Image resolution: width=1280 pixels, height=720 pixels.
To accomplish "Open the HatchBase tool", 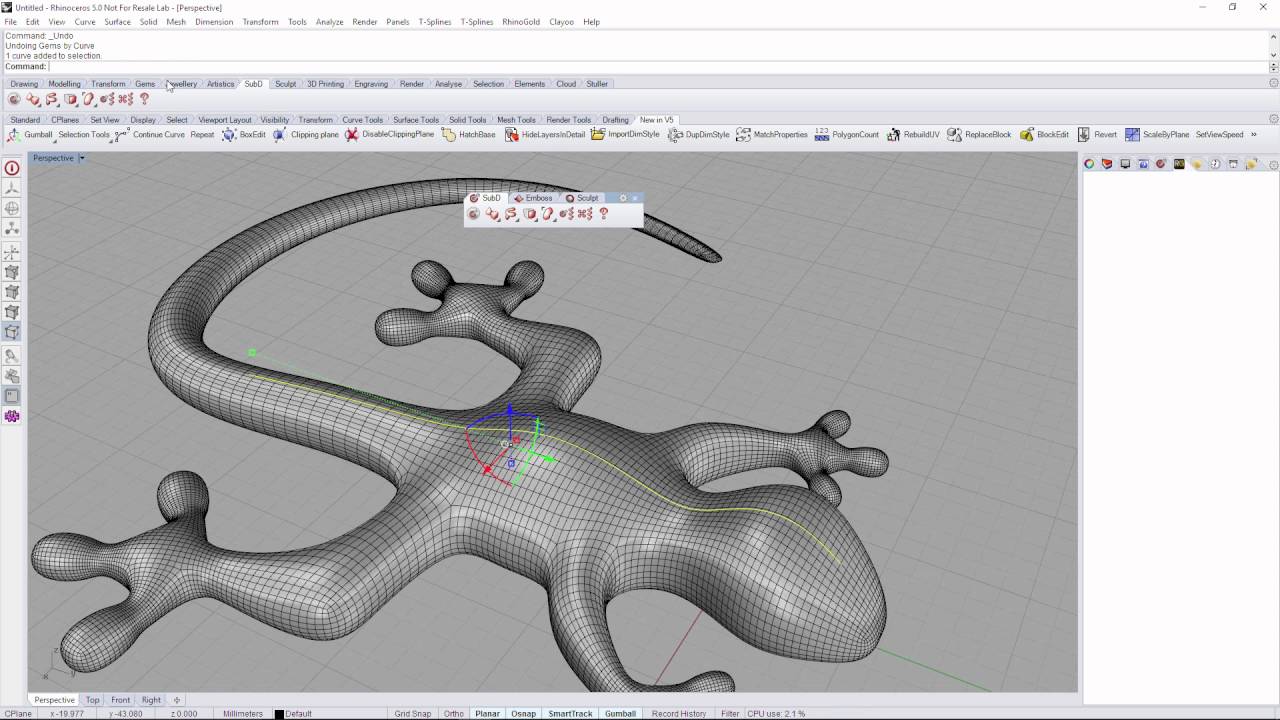I will (448, 134).
